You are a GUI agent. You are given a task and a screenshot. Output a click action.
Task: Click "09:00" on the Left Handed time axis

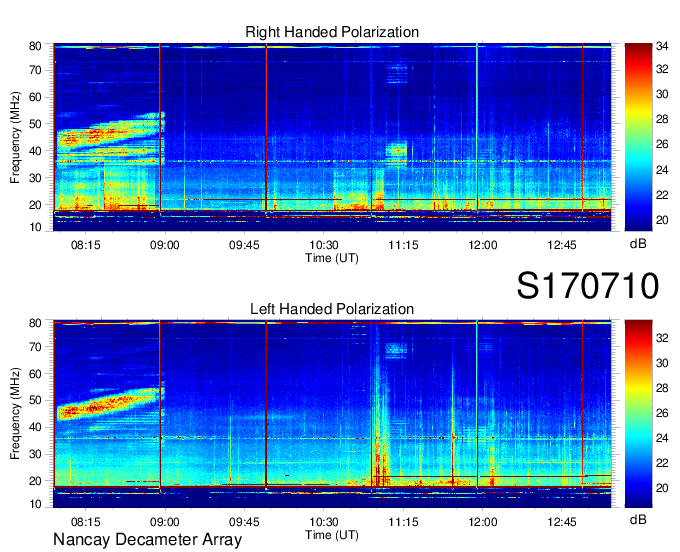click(165, 522)
